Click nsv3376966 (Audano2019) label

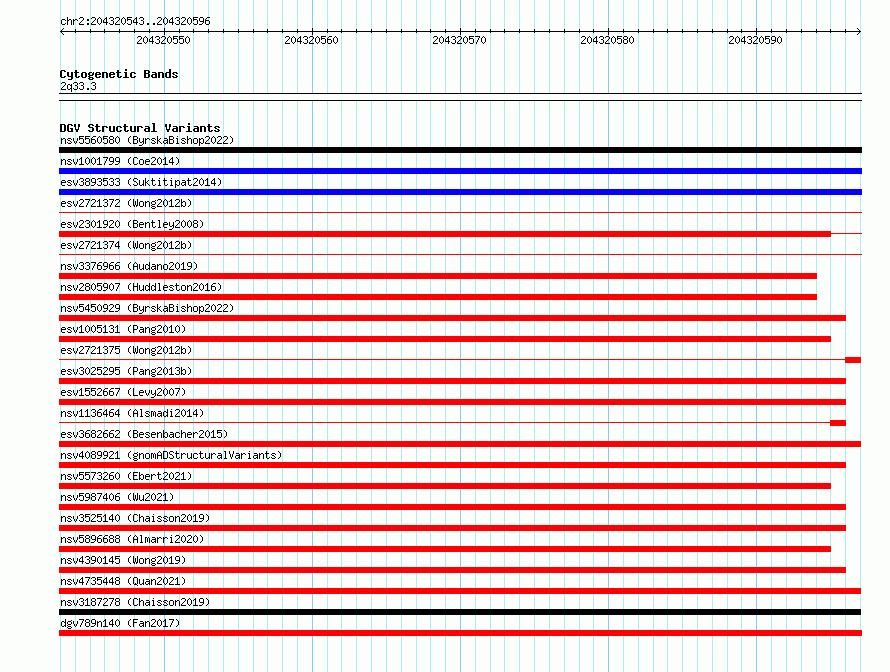coord(129,266)
